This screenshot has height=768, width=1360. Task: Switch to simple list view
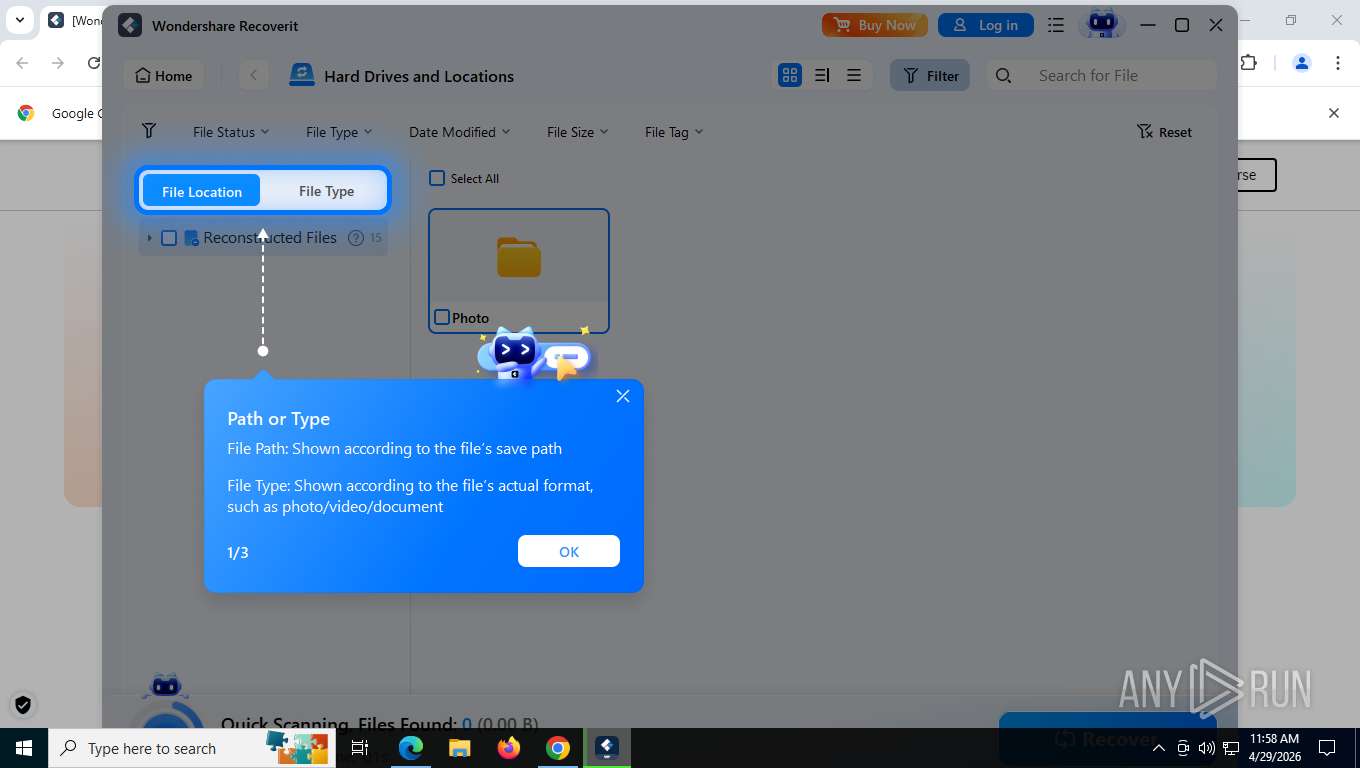[854, 75]
